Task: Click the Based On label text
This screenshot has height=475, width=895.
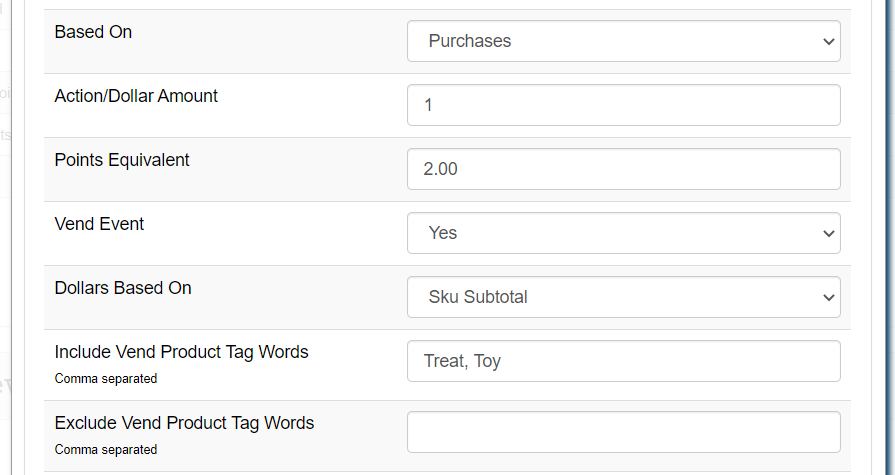Action: click(93, 32)
